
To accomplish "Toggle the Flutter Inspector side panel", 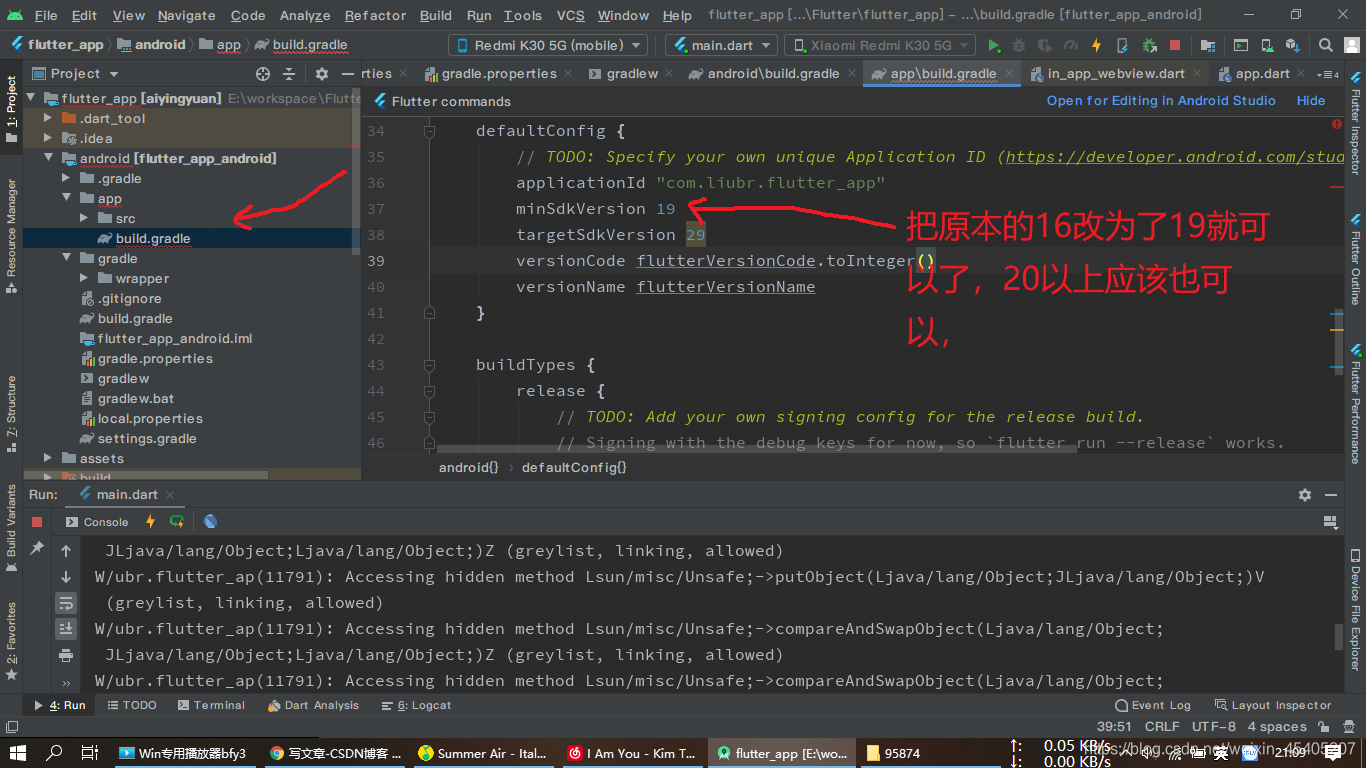I will pos(1357,140).
